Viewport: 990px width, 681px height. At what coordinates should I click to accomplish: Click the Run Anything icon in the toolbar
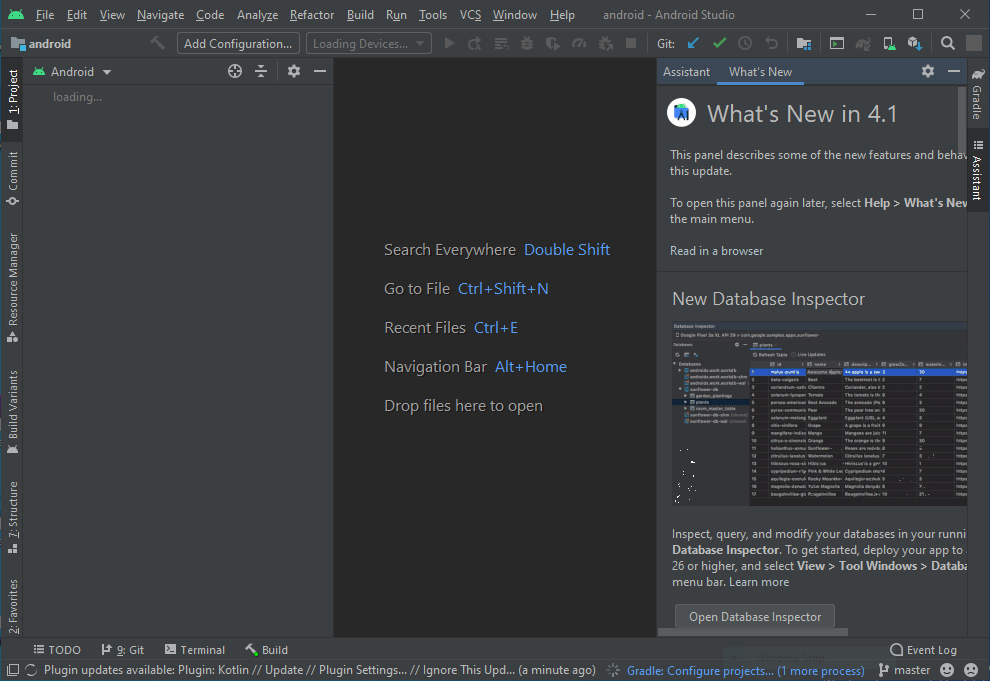click(x=837, y=44)
